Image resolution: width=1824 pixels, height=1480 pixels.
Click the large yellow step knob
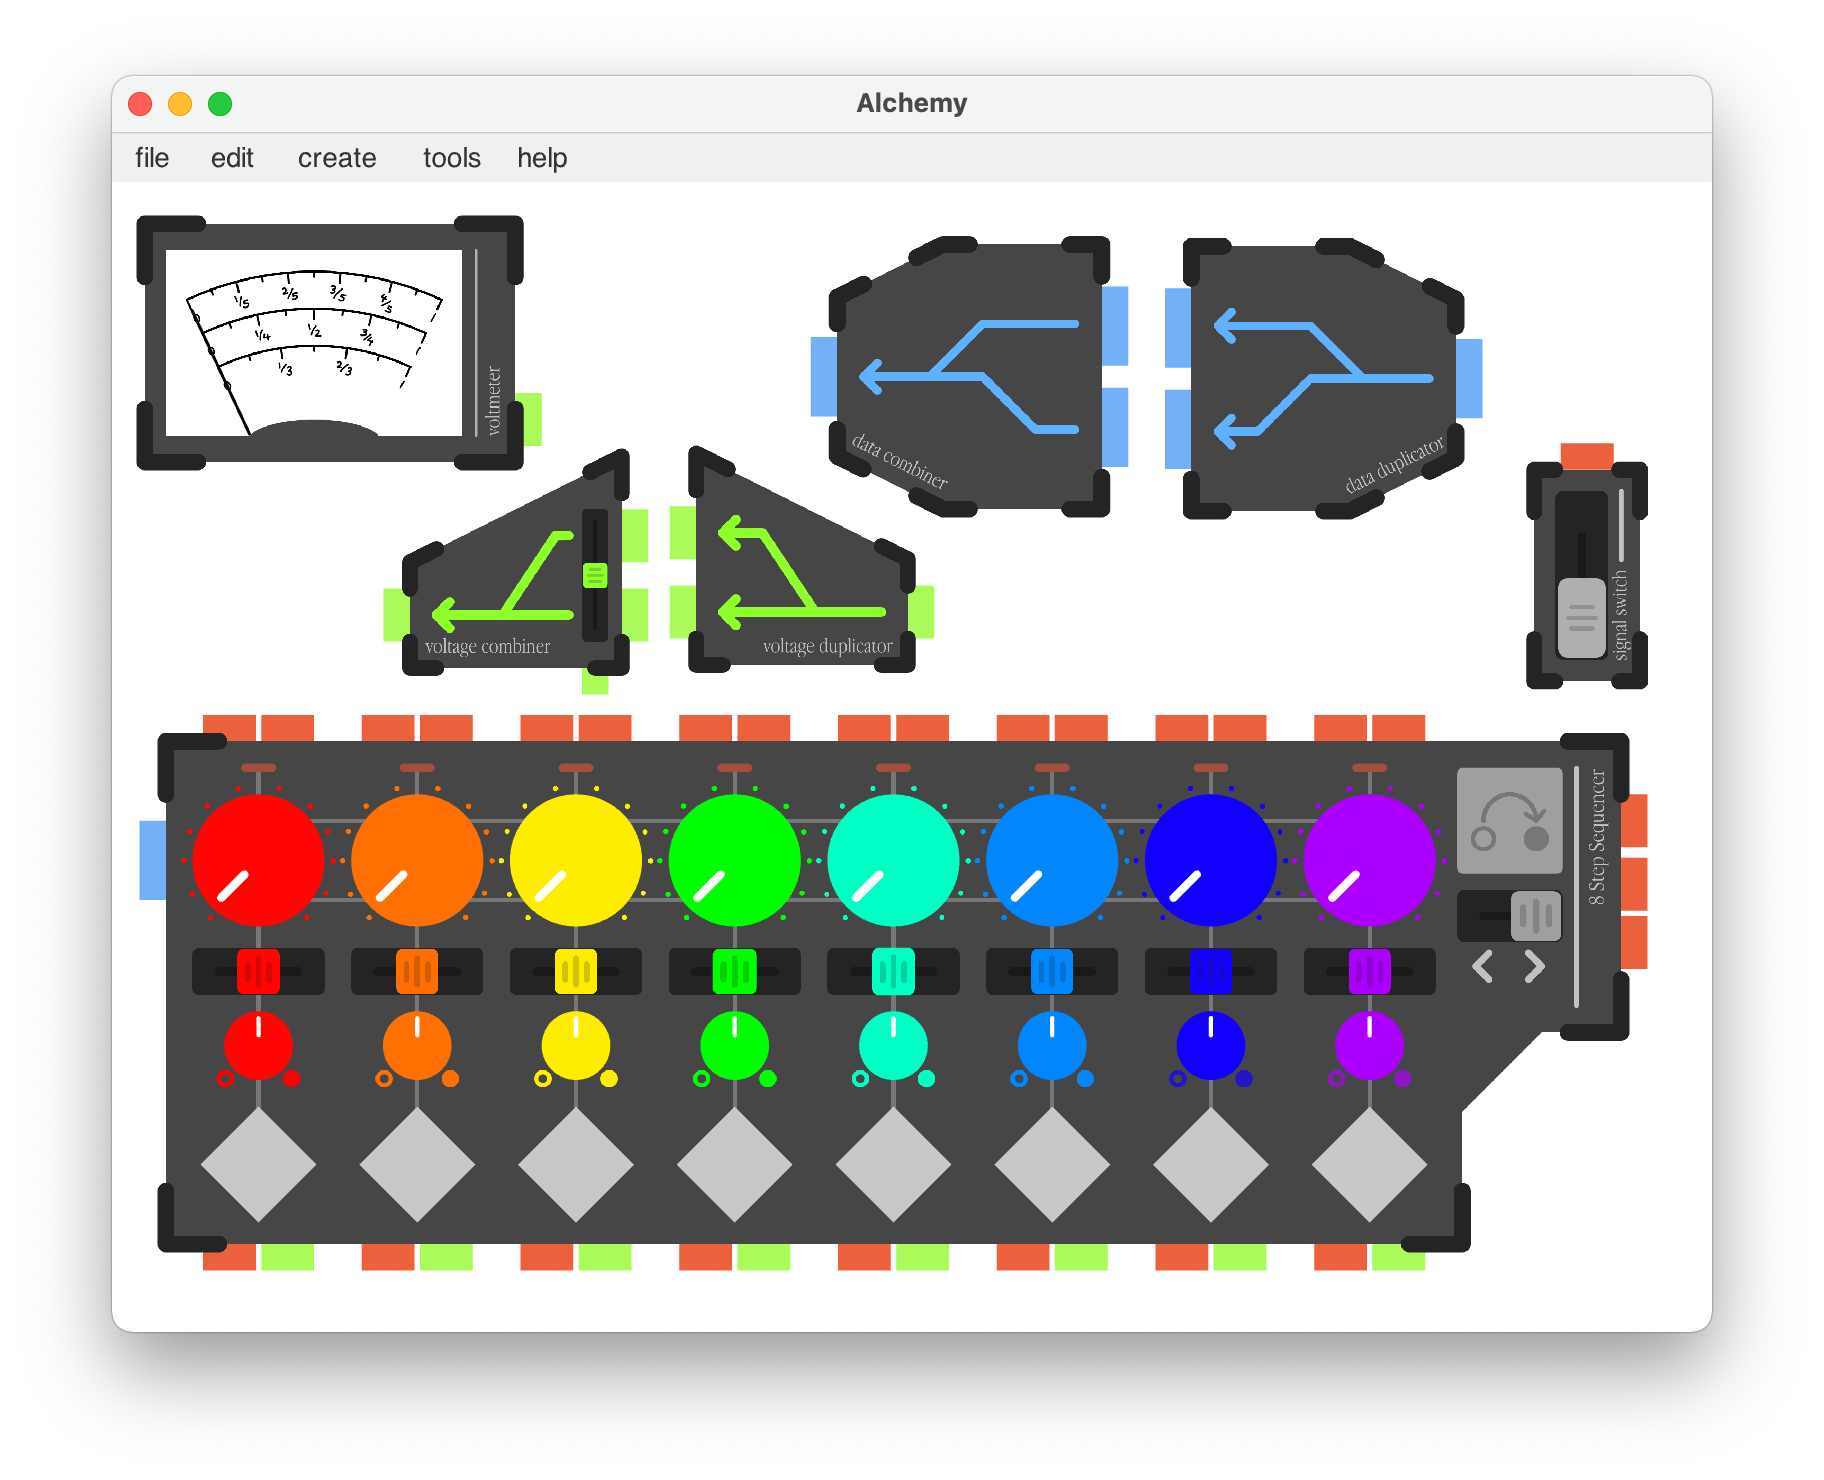pyautogui.click(x=575, y=860)
